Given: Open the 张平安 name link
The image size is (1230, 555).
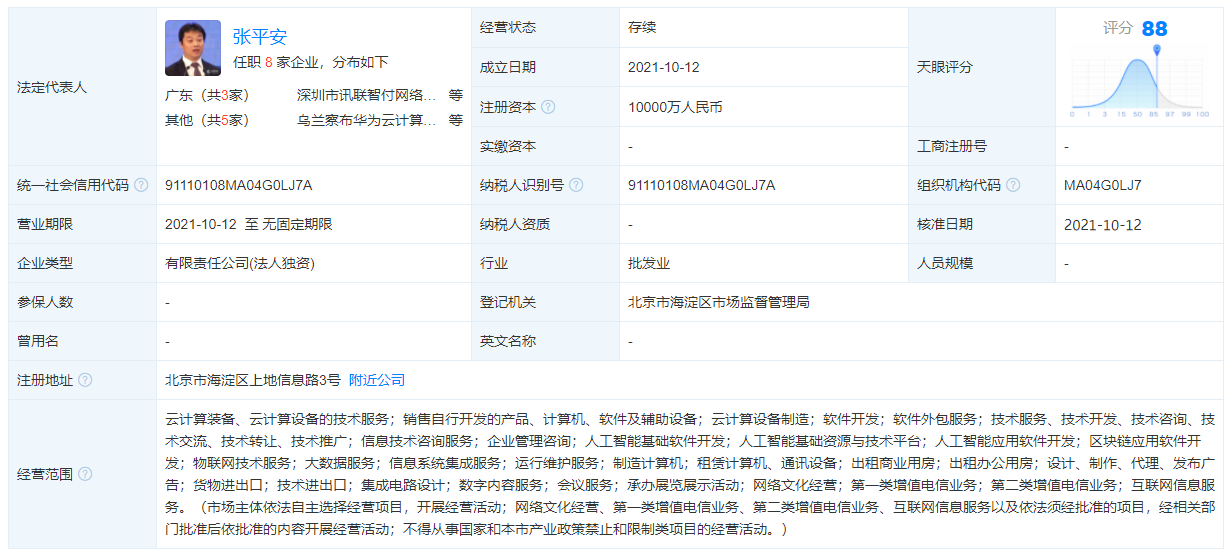Looking at the screenshot, I should 260,37.
